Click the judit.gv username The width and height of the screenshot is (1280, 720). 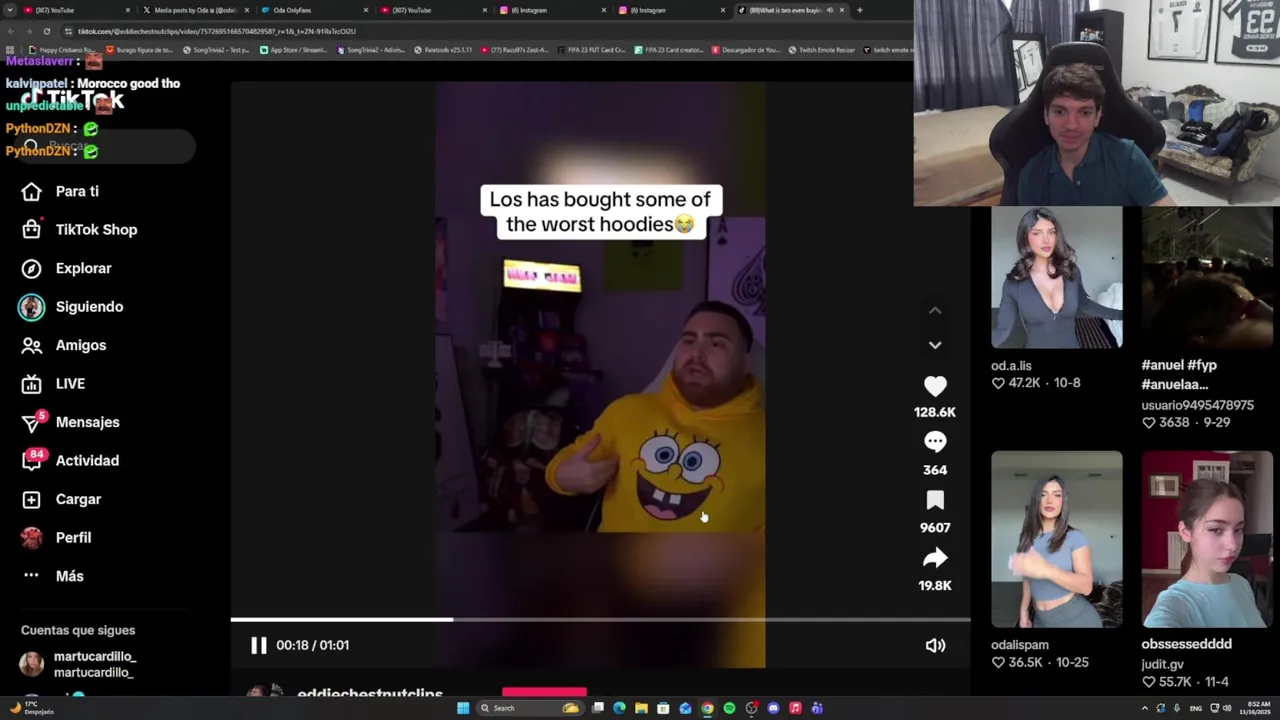1163,664
